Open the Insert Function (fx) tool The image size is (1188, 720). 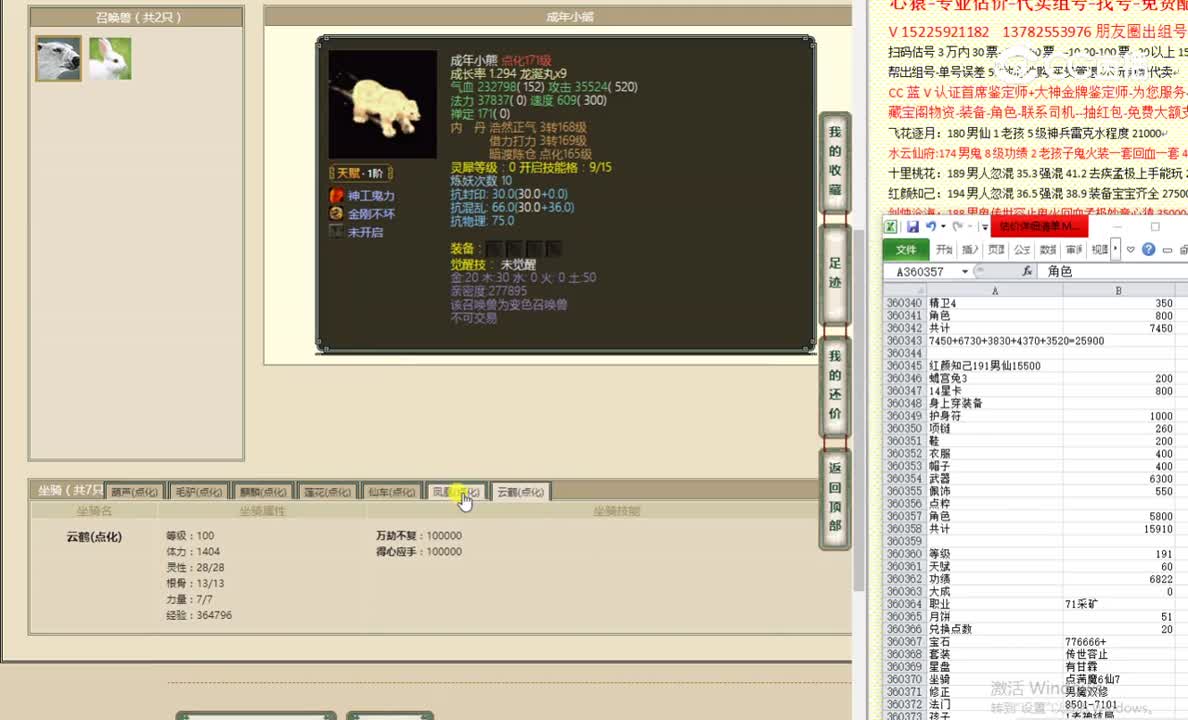pos(1028,269)
